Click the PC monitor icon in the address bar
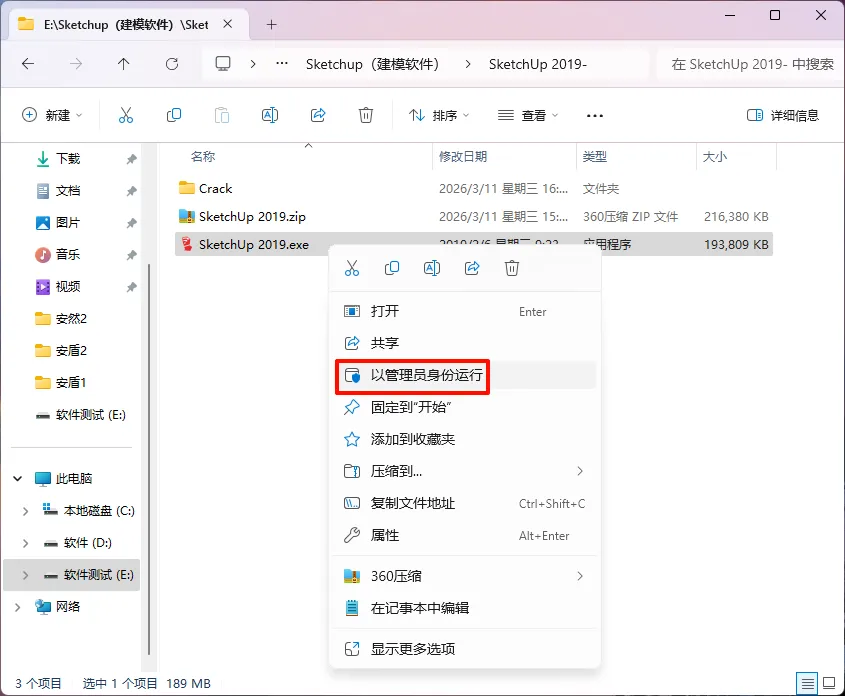This screenshot has width=845, height=696. (223, 64)
